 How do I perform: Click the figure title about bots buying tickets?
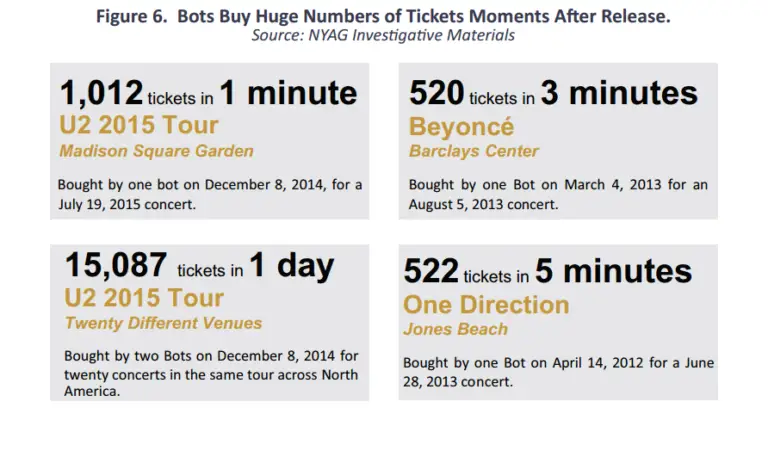[x=383, y=16]
